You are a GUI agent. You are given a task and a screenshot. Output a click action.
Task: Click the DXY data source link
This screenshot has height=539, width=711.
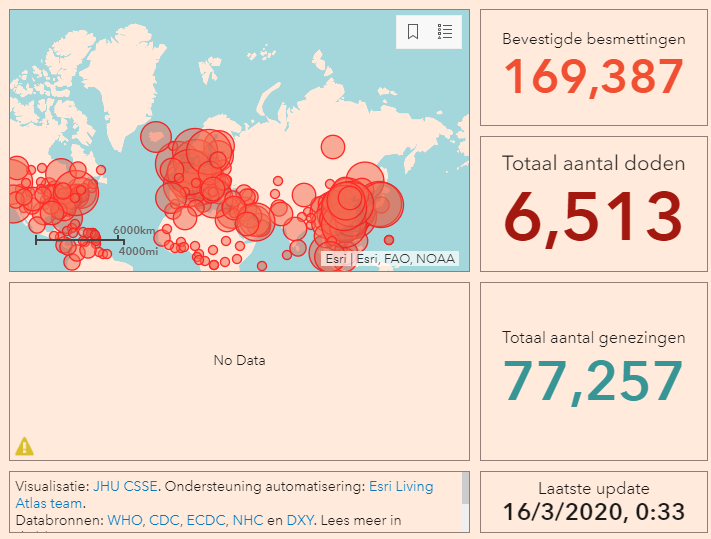(300, 521)
